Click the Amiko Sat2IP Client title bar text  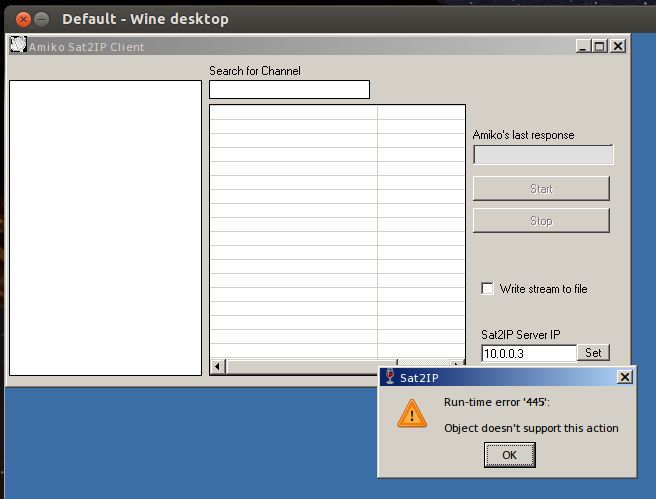click(87, 47)
